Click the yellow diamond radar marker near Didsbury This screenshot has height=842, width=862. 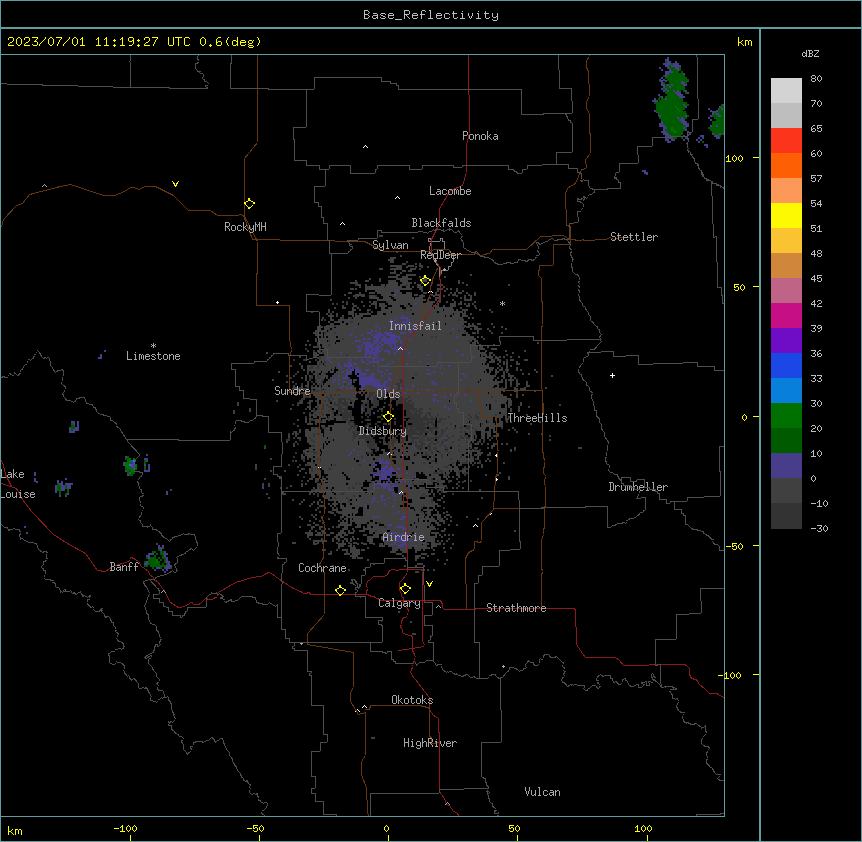pyautogui.click(x=388, y=417)
